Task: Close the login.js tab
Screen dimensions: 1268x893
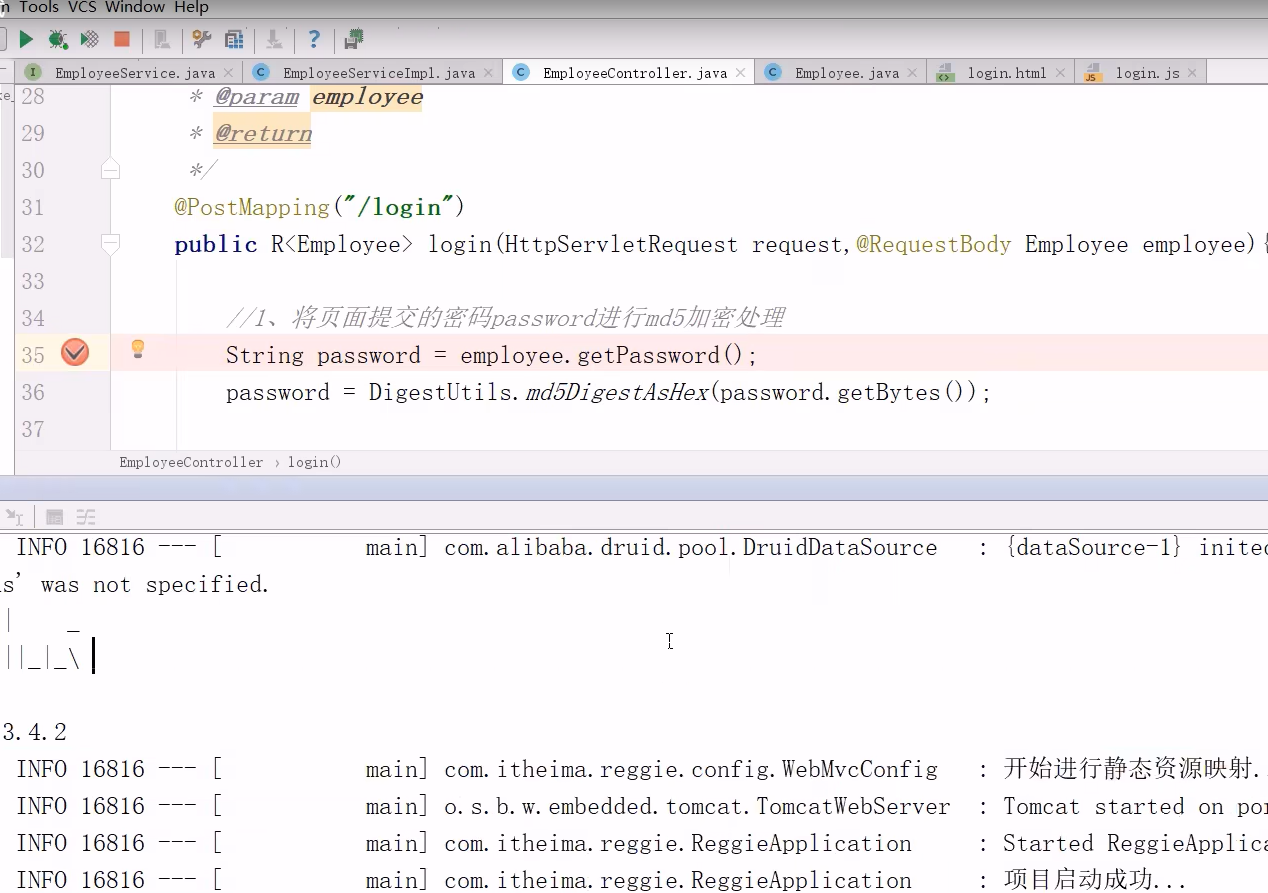Action: (x=1192, y=73)
